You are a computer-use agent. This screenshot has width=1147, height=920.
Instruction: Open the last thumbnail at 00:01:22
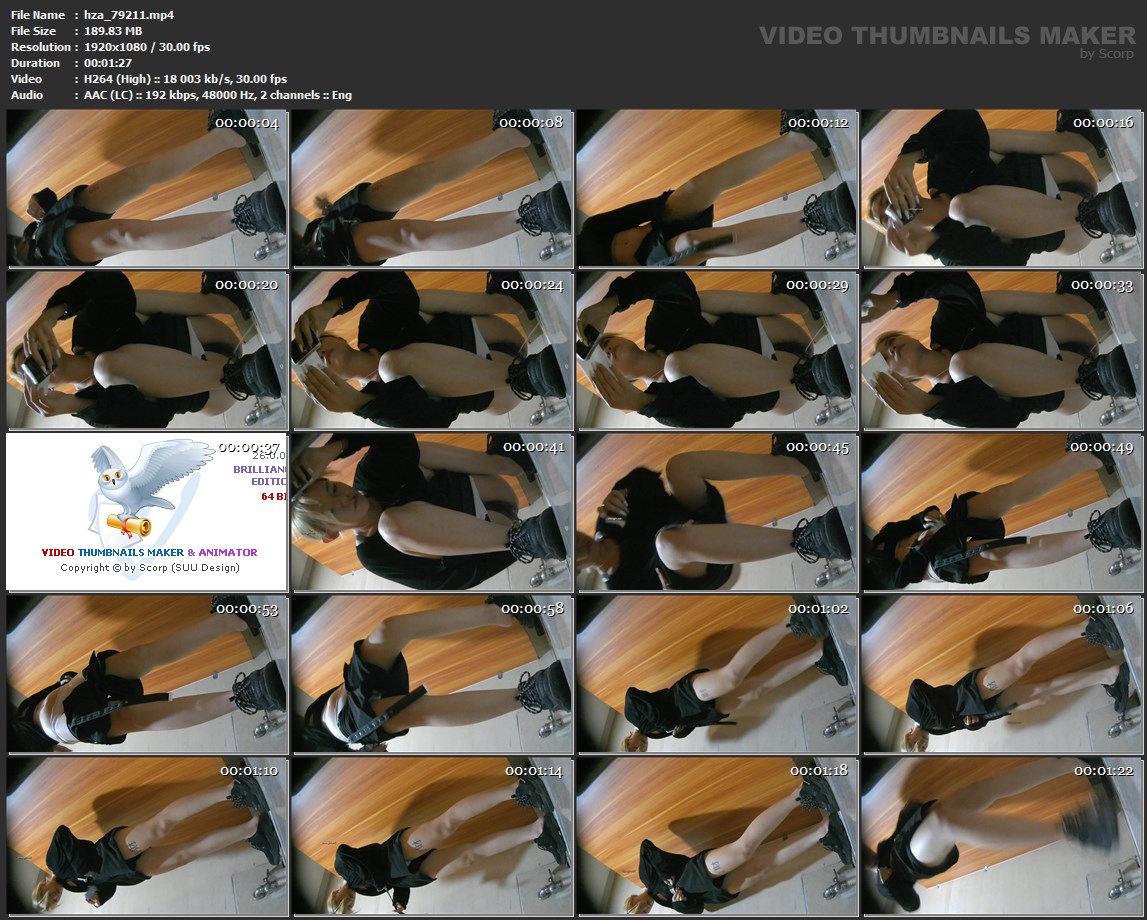(1001, 836)
